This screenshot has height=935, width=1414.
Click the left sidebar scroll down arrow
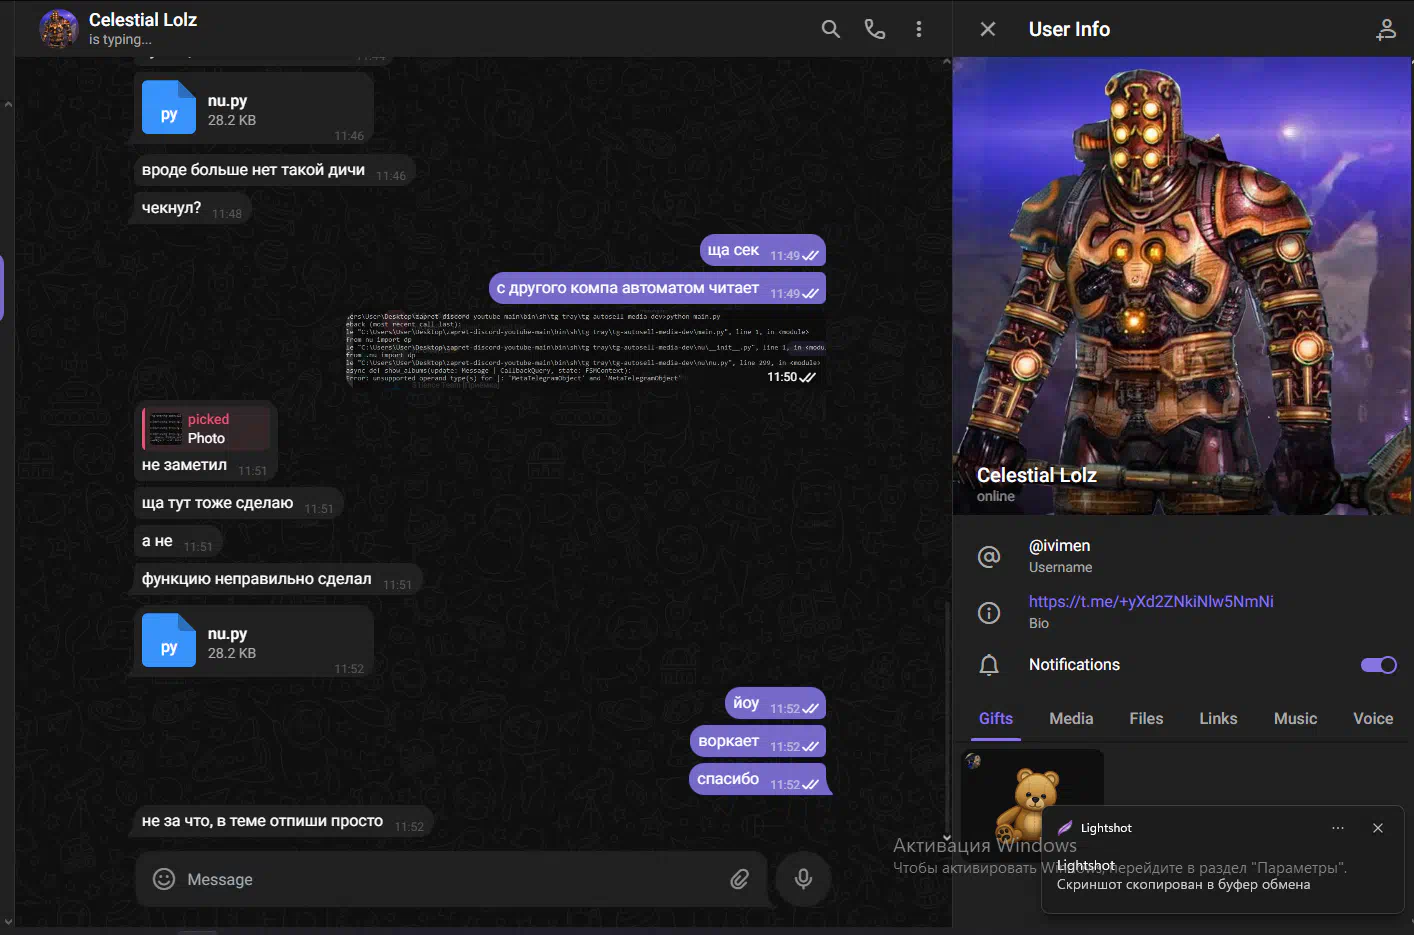(8, 922)
